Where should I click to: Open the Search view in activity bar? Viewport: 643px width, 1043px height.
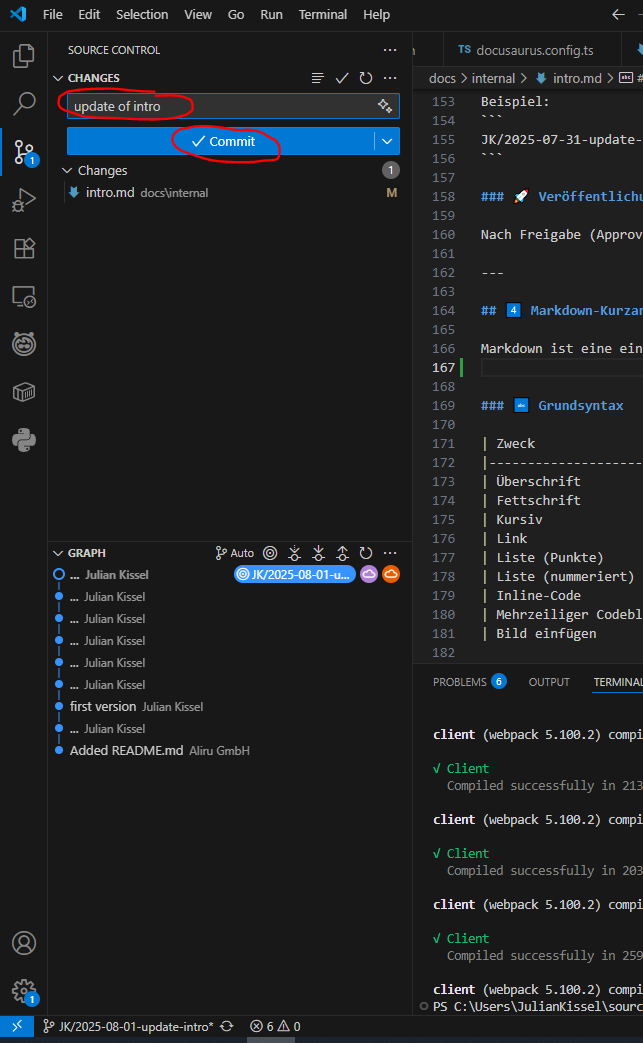point(24,104)
